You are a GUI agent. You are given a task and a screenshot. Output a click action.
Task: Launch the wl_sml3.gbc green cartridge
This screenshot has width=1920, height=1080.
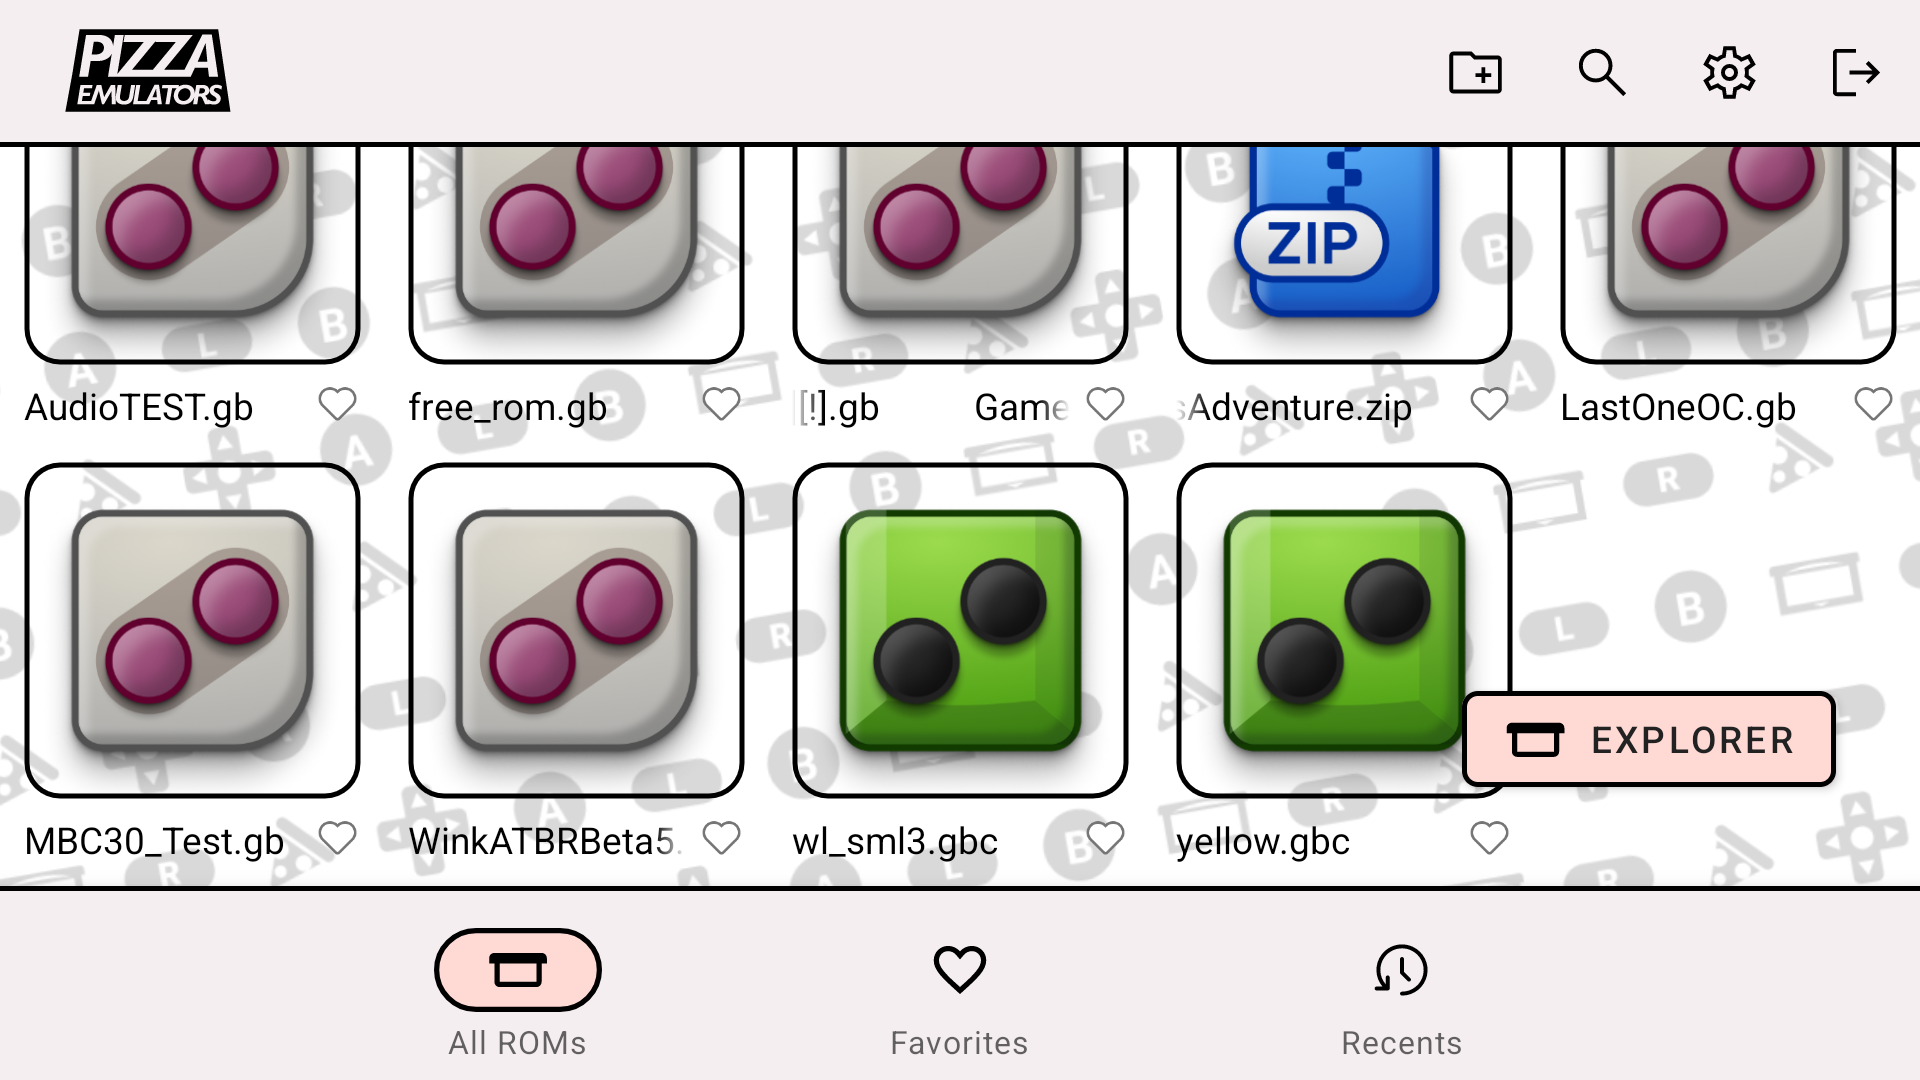[x=960, y=630]
